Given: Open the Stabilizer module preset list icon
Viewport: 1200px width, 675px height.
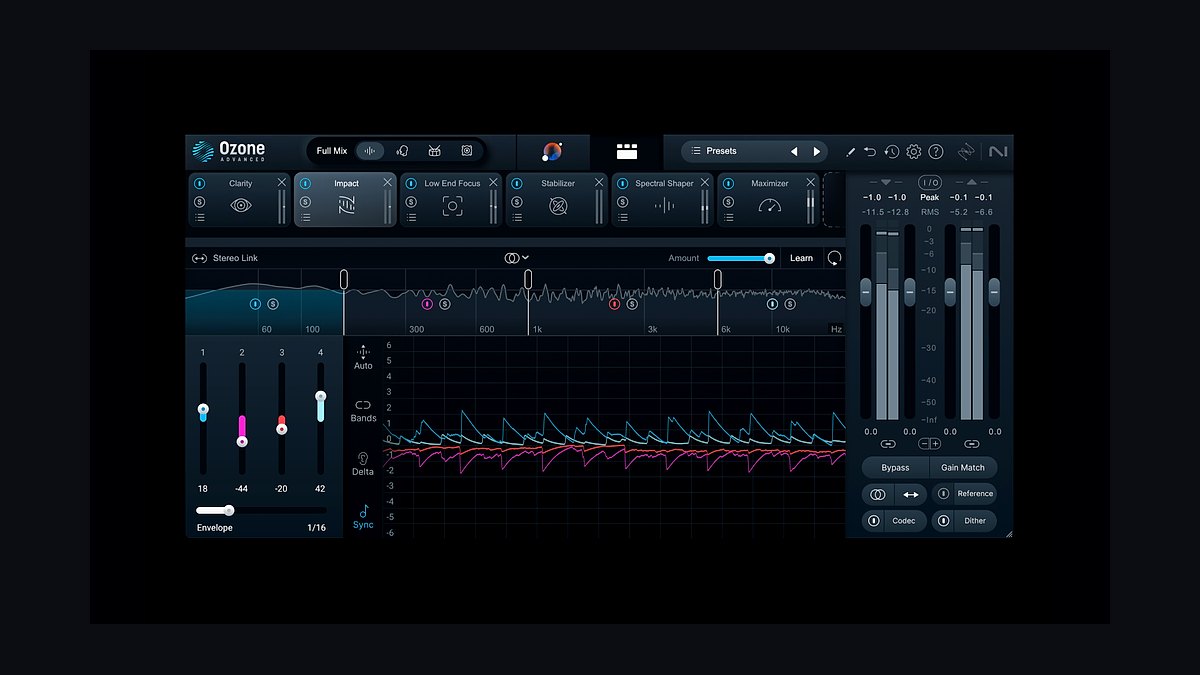Looking at the screenshot, I should (517, 217).
